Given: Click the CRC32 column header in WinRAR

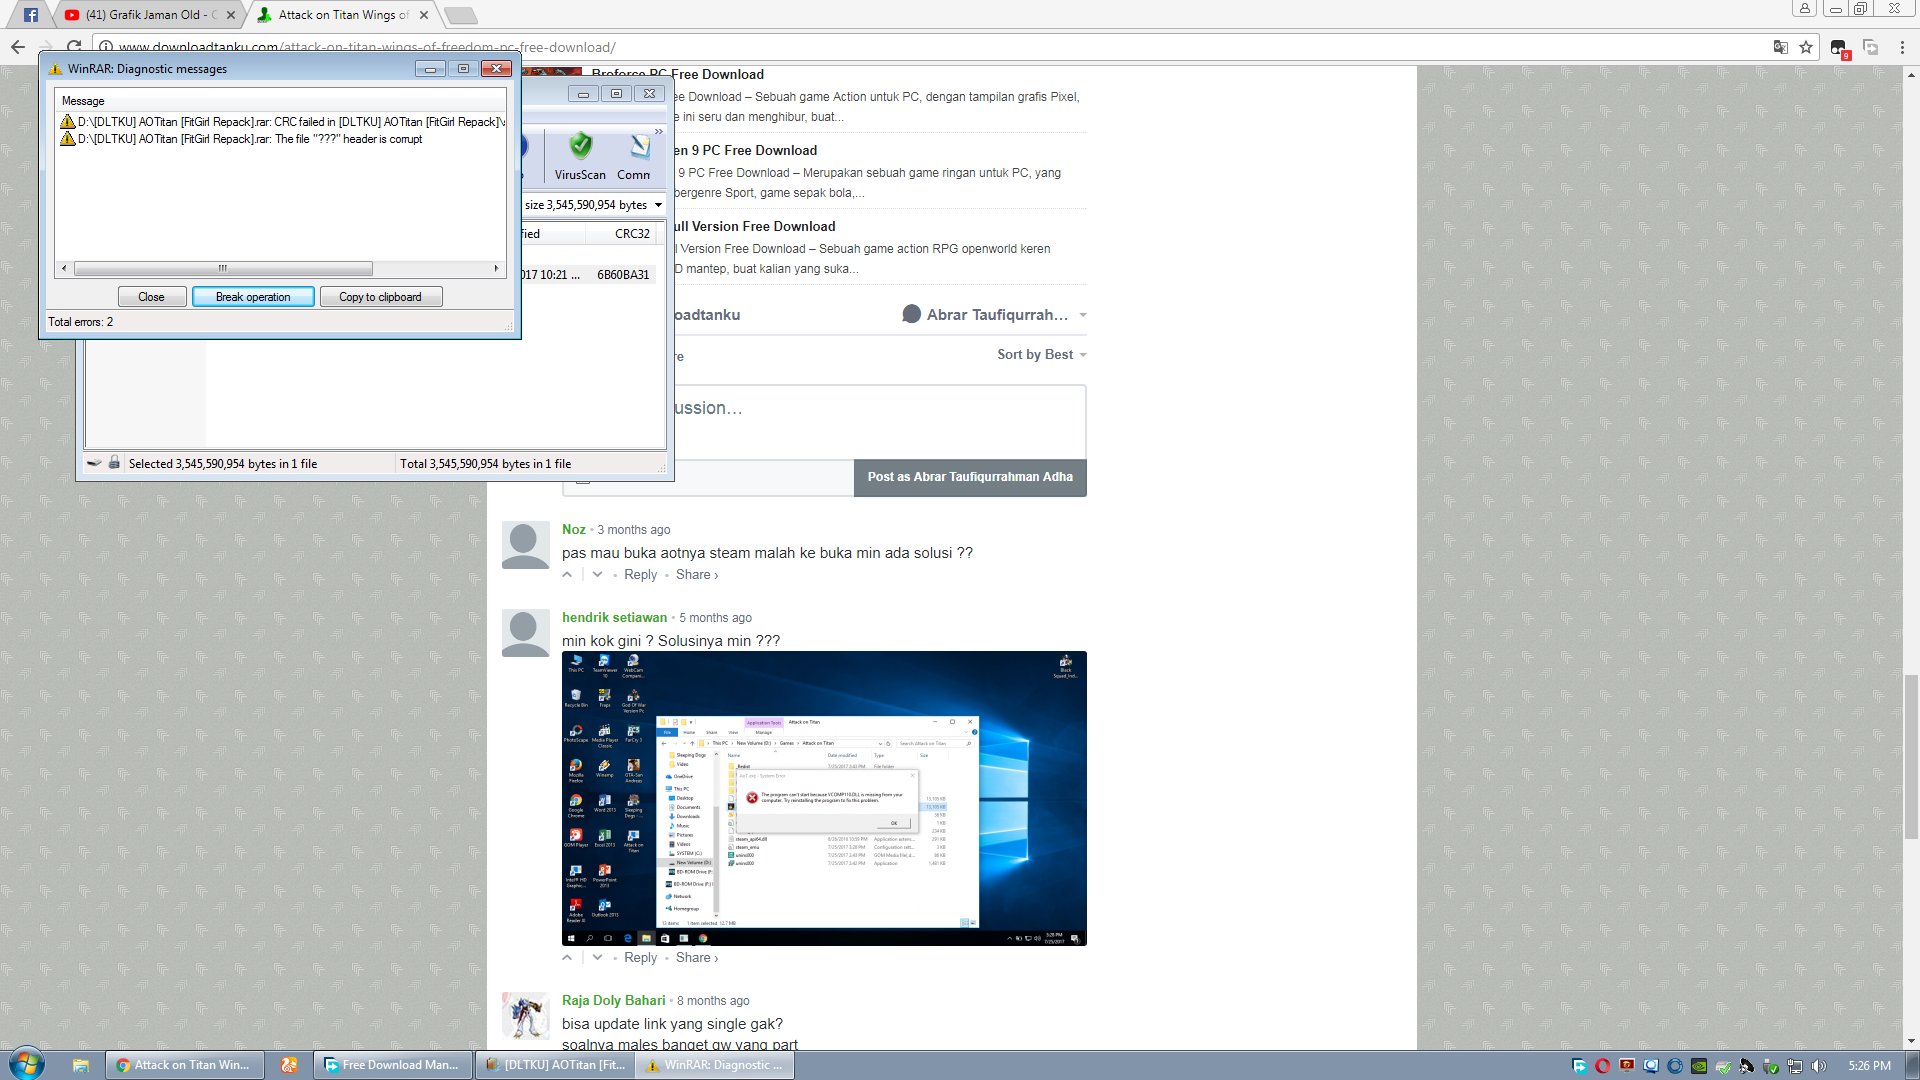Looking at the screenshot, I should click(632, 234).
